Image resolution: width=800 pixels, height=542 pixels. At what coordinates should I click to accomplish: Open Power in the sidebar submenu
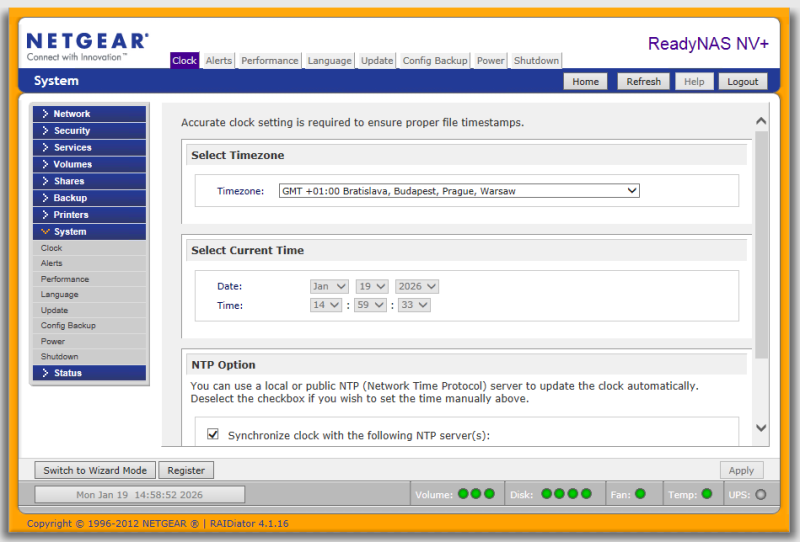coord(89,341)
